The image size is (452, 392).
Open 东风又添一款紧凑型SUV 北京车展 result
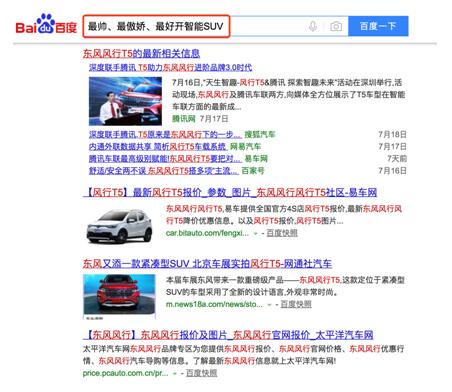click(x=207, y=264)
